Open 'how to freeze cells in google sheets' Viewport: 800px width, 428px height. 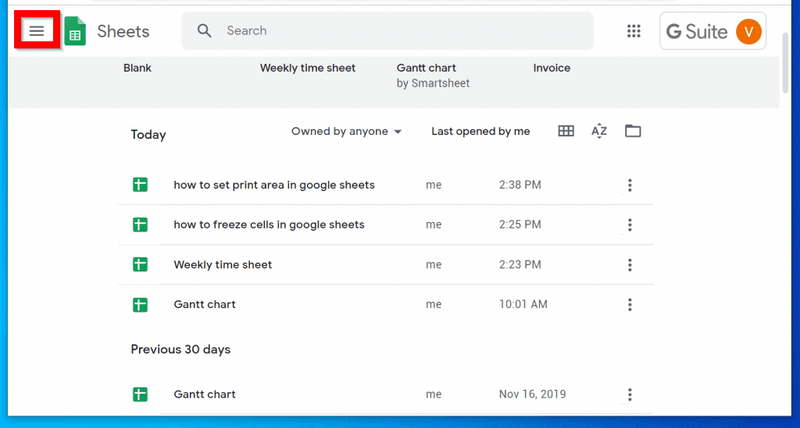(269, 224)
